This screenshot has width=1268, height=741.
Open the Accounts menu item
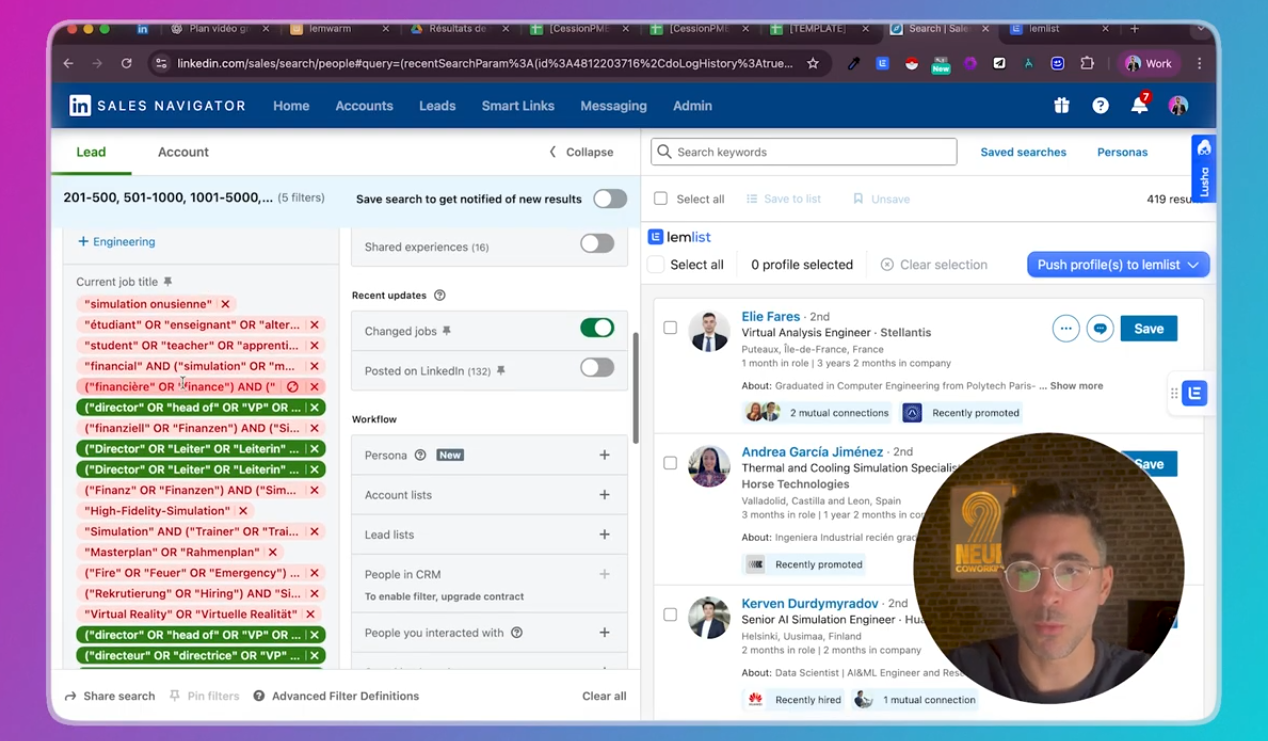click(x=364, y=105)
